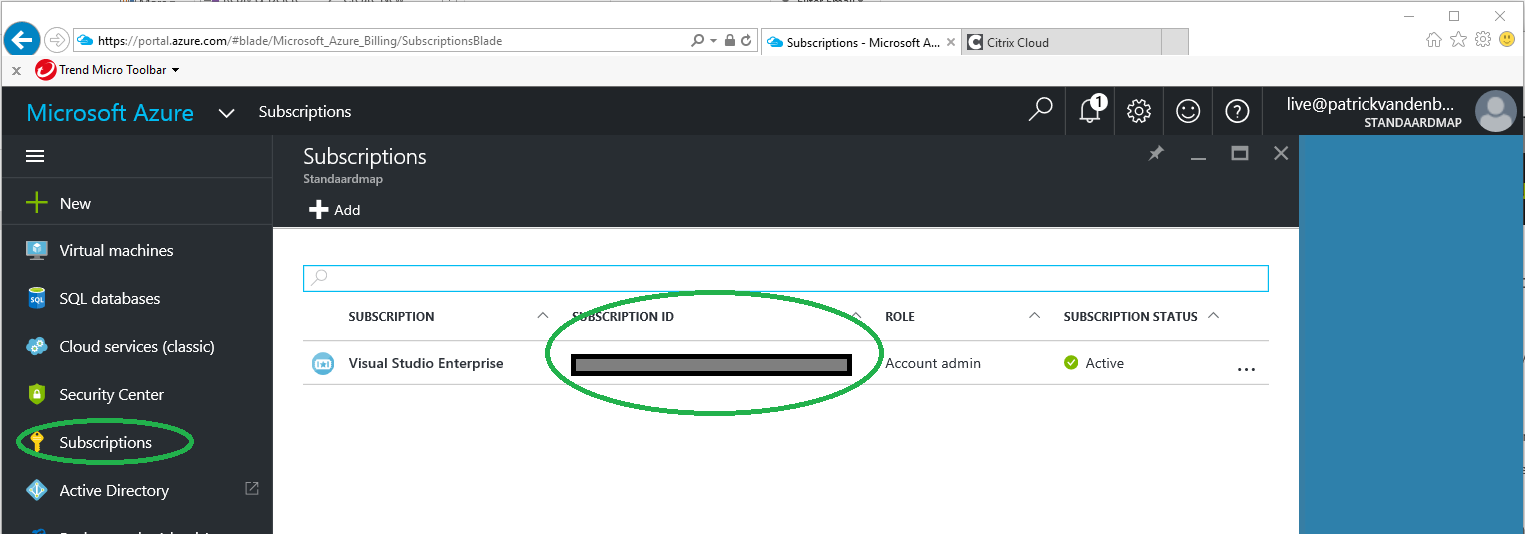Click the external link icon beside Active Directory
Viewport: 1525px width, 534px height.
click(252, 488)
